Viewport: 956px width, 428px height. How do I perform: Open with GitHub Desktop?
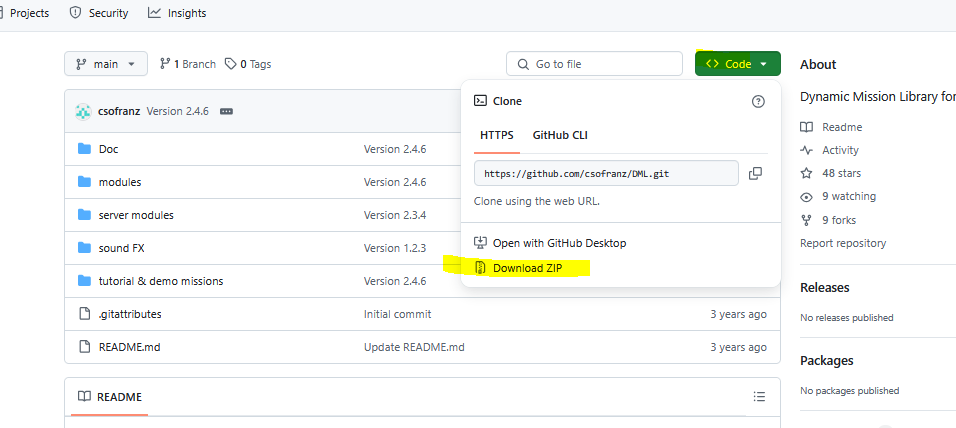pyautogui.click(x=550, y=243)
